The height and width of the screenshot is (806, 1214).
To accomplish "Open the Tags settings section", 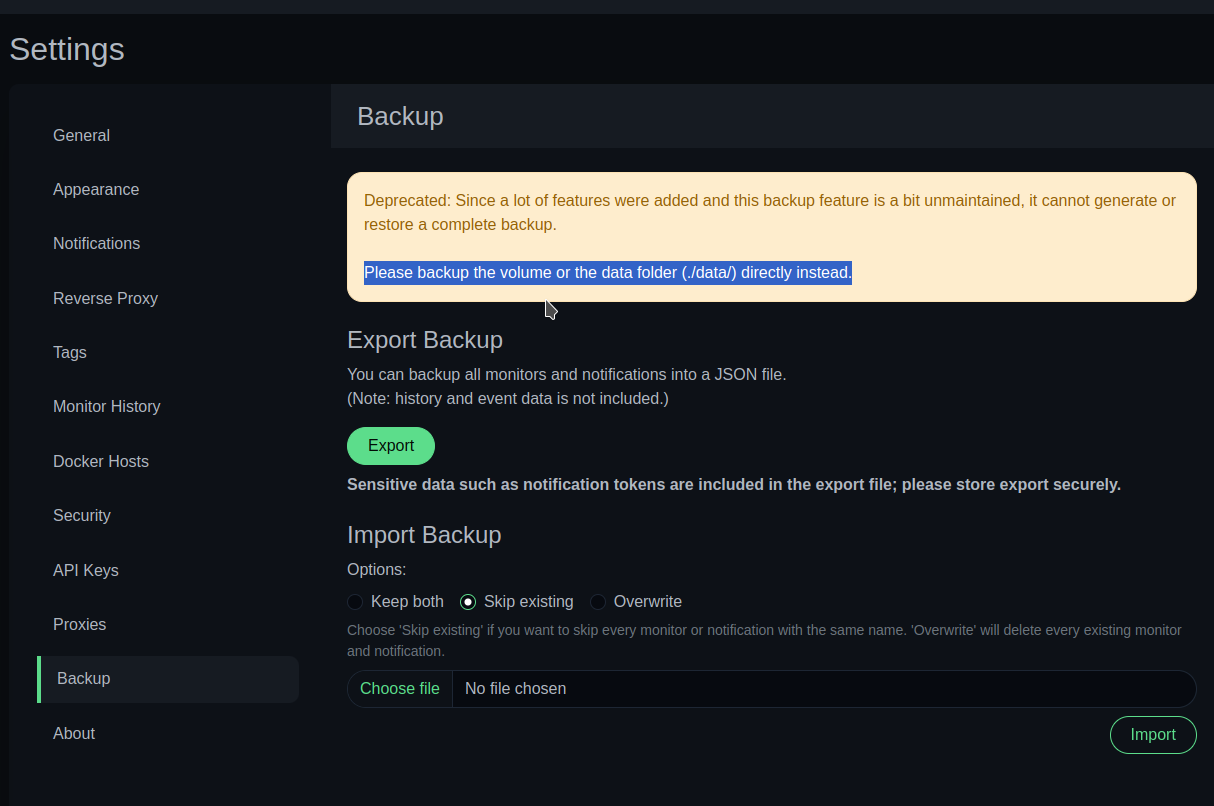I will [69, 352].
